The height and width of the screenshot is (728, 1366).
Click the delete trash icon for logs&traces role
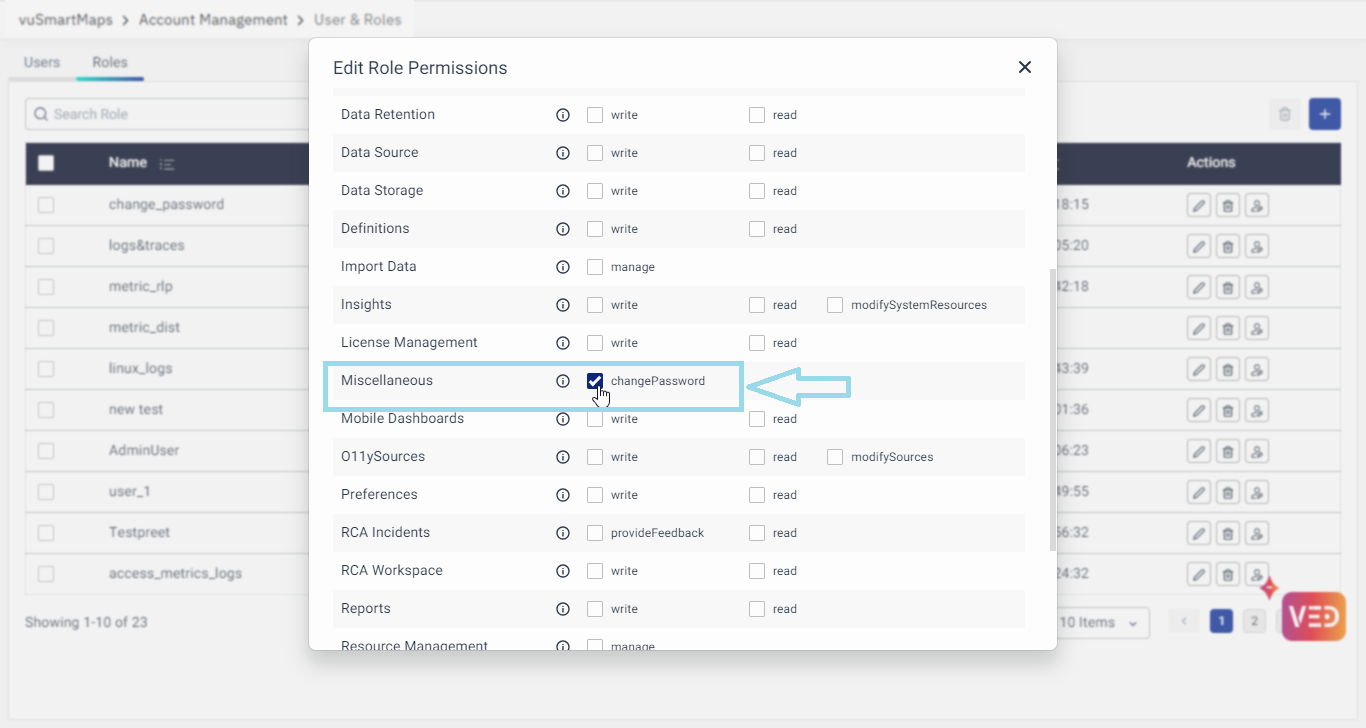tap(1228, 246)
